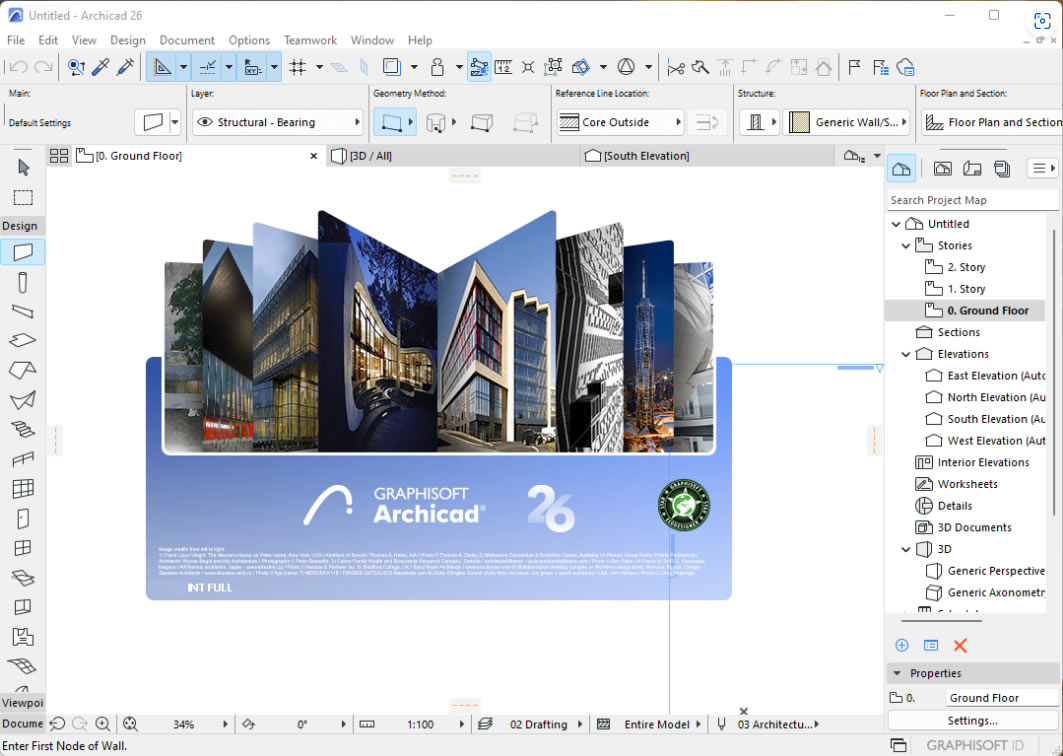Select the Marquee tool
Image resolution: width=1063 pixels, height=756 pixels.
(x=23, y=197)
